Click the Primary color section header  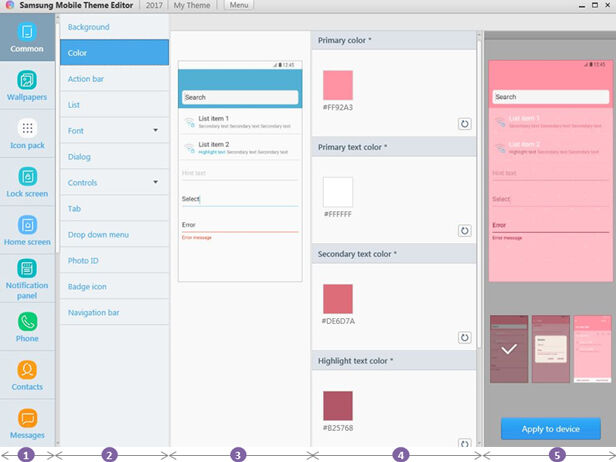394,40
